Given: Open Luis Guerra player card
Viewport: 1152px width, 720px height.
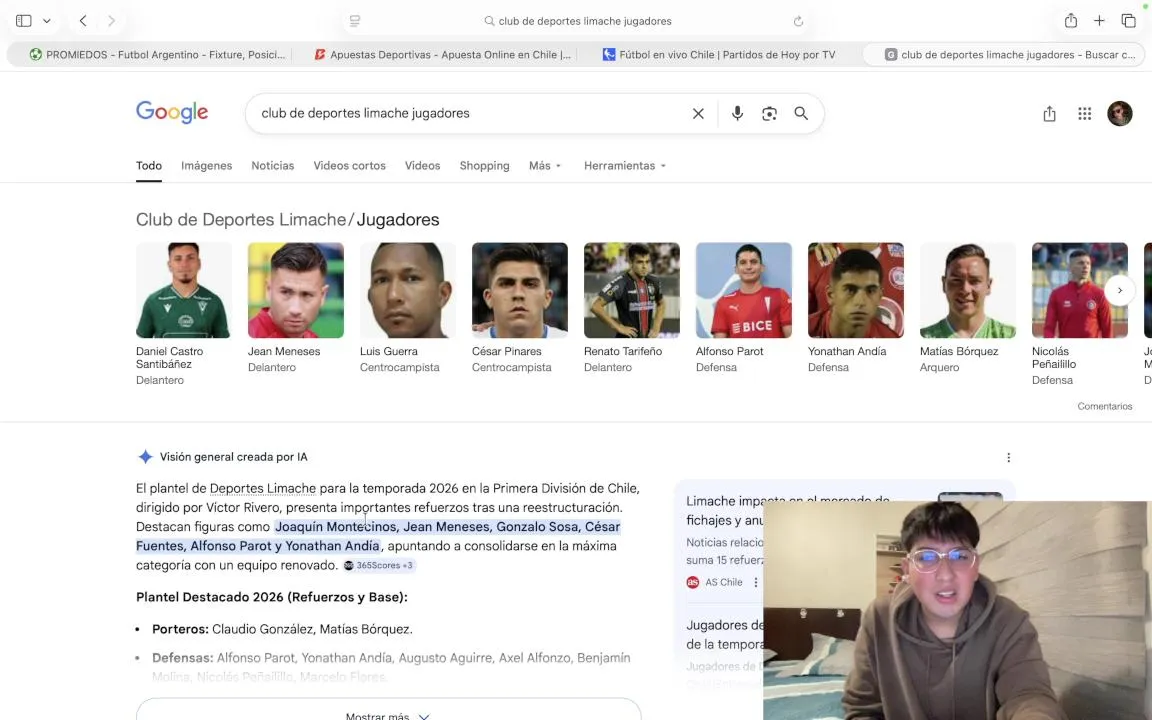Looking at the screenshot, I should pos(408,308).
